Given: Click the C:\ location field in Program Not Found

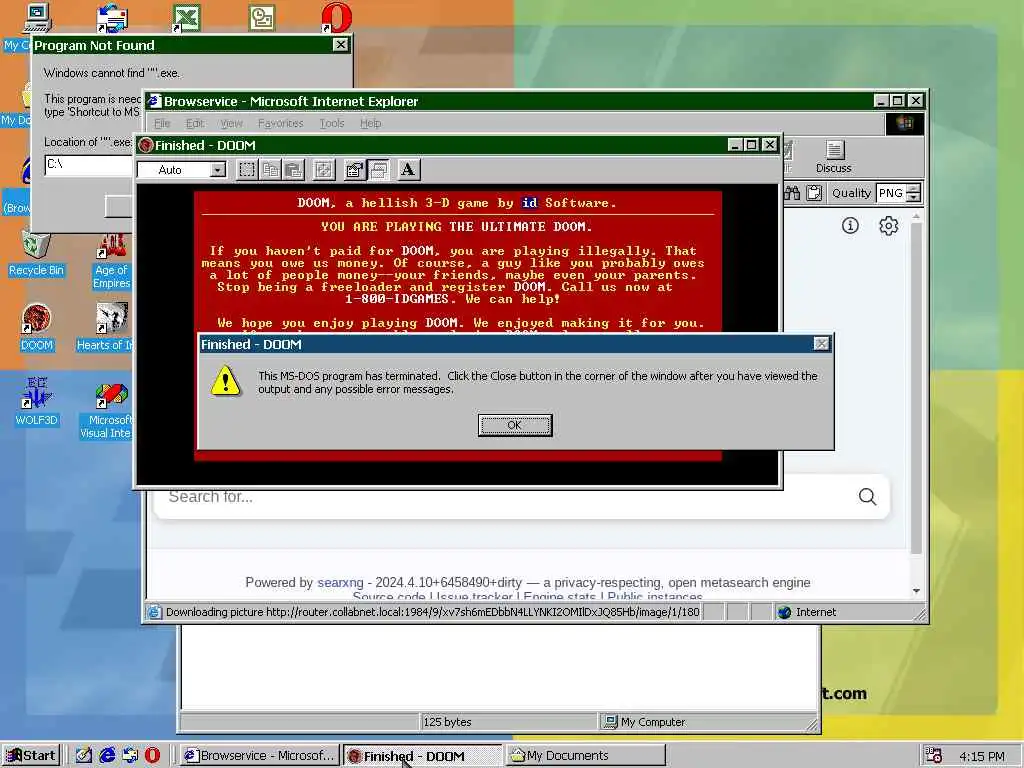Looking at the screenshot, I should 89,165.
